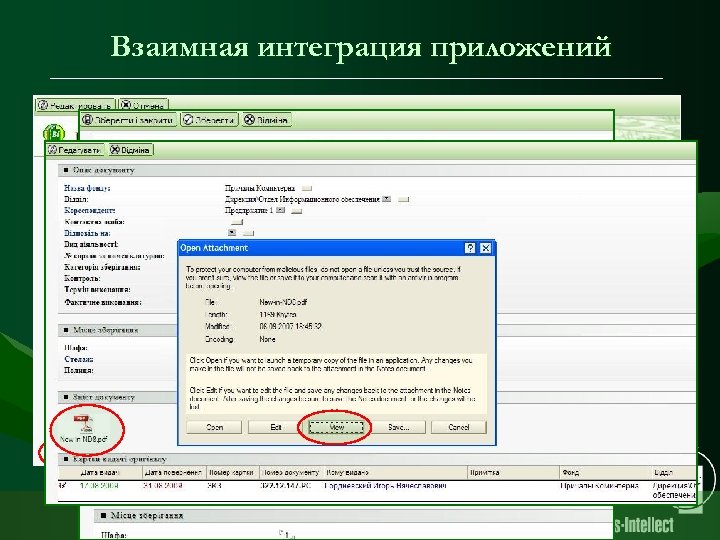Viewport: 720px width, 540px height.
Task: Click small button next to Причины Коминтерна
Action: click(x=307, y=188)
